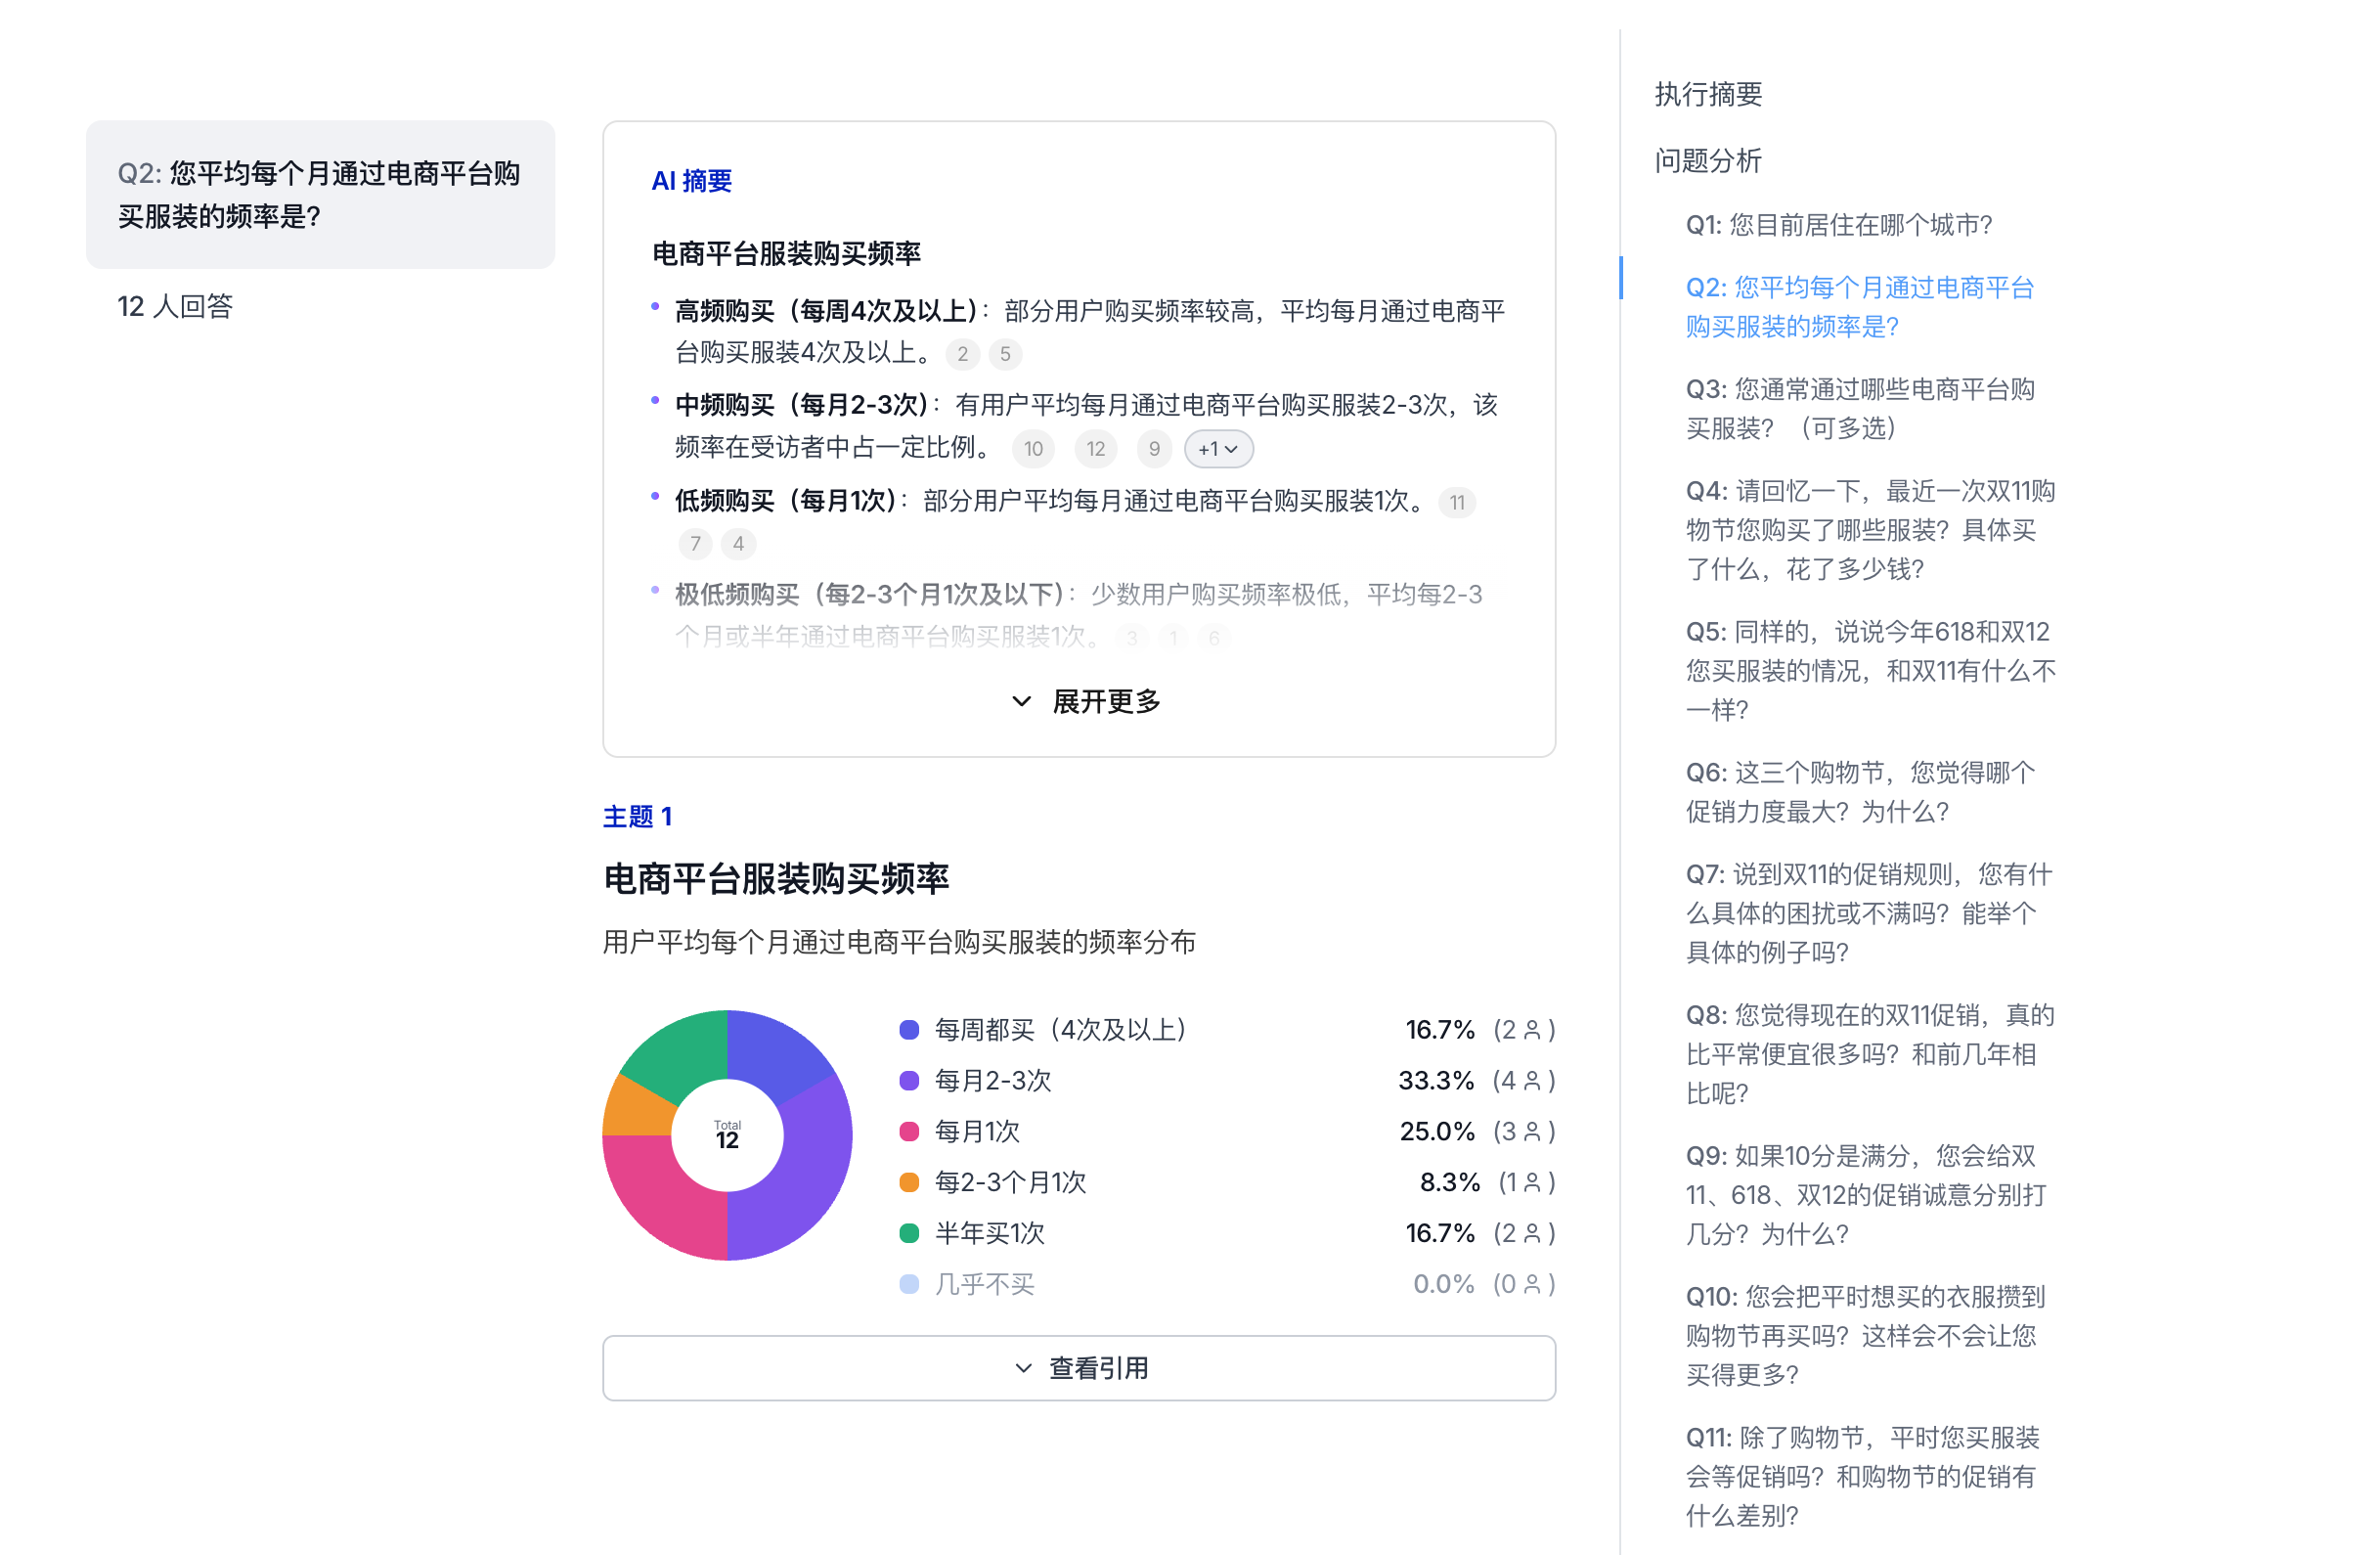
Task: Jump to Q3 about 电商平台 choices
Action: coord(1860,409)
